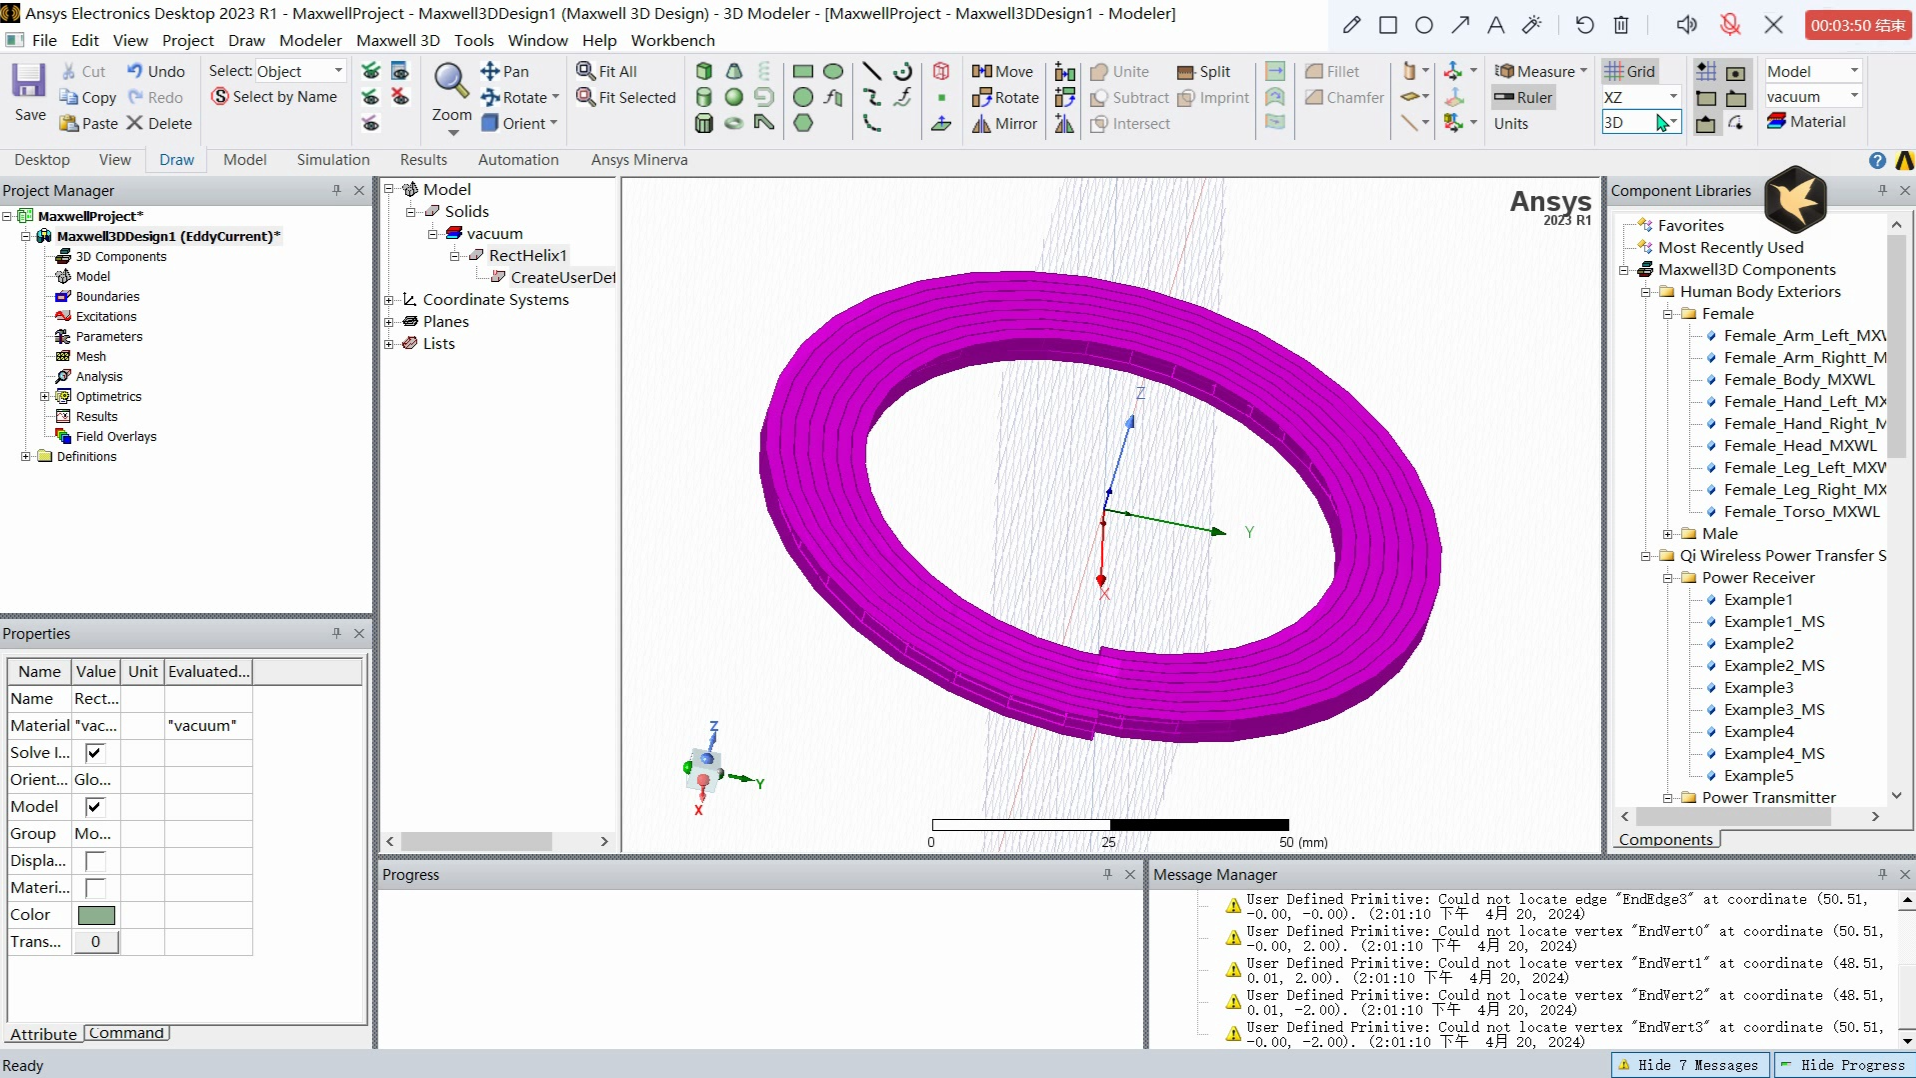Toggle the Ruler display
This screenshot has height=1078, width=1916.
(x=1523, y=97)
